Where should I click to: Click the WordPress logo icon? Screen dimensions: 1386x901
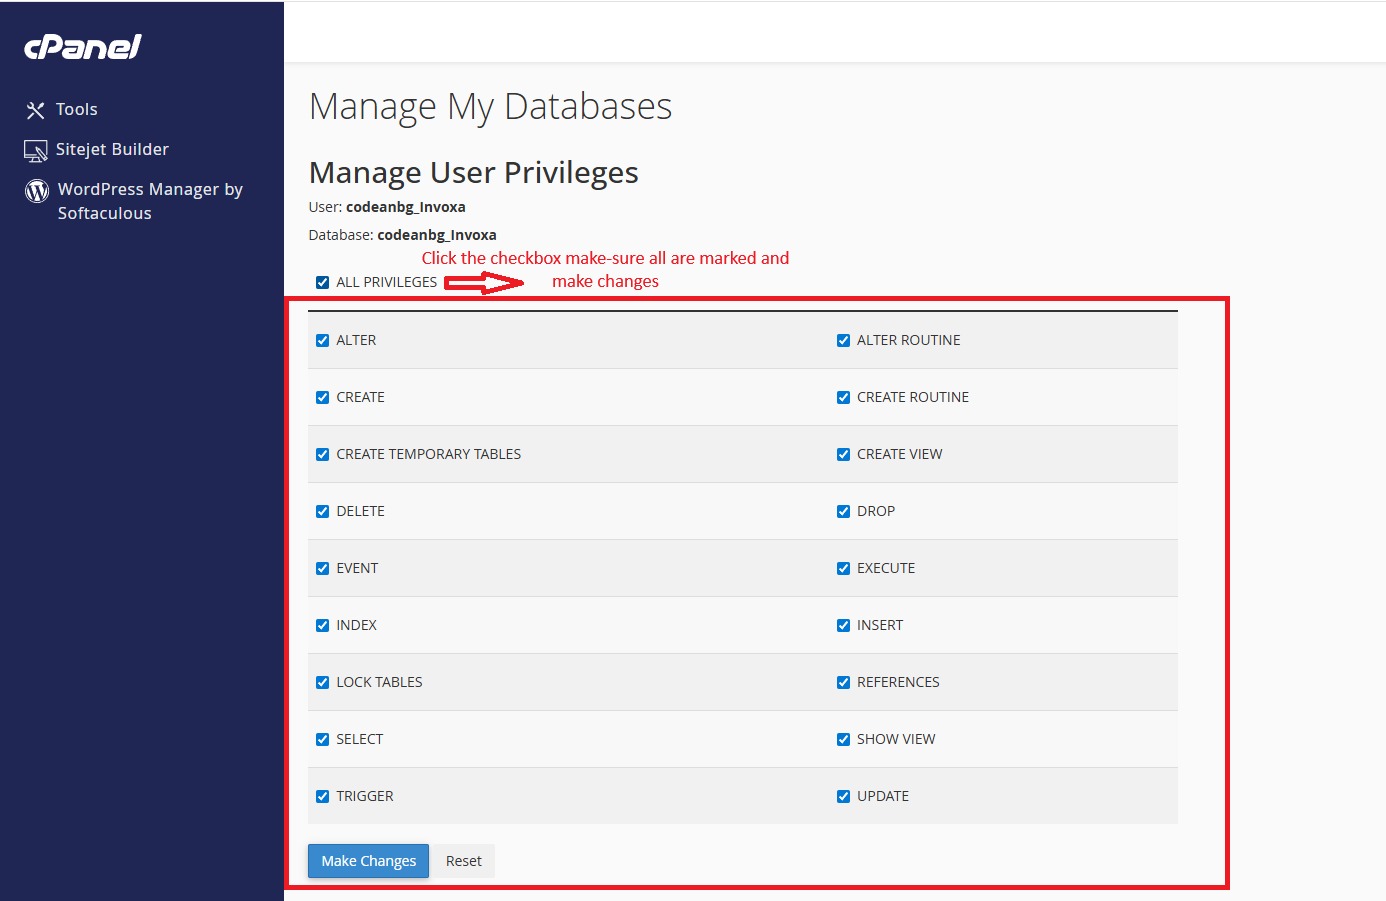point(37,191)
